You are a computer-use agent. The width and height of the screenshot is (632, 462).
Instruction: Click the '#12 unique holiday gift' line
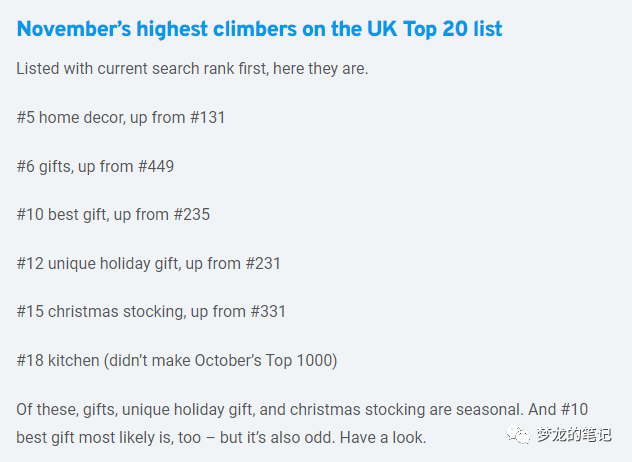149,263
